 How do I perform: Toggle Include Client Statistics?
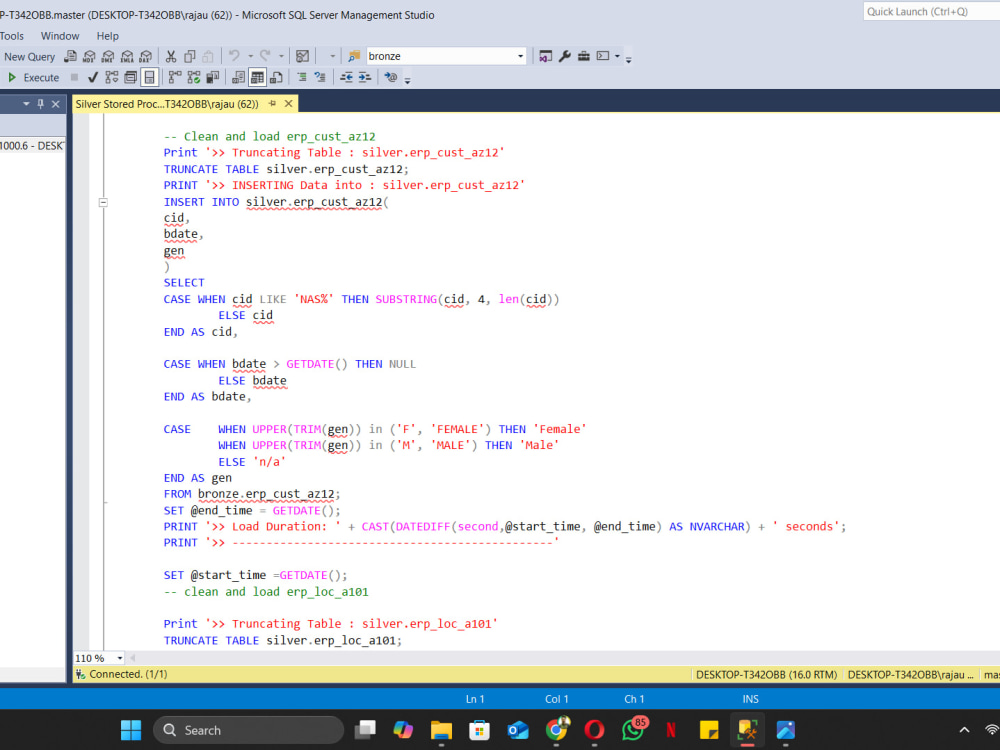(213, 77)
